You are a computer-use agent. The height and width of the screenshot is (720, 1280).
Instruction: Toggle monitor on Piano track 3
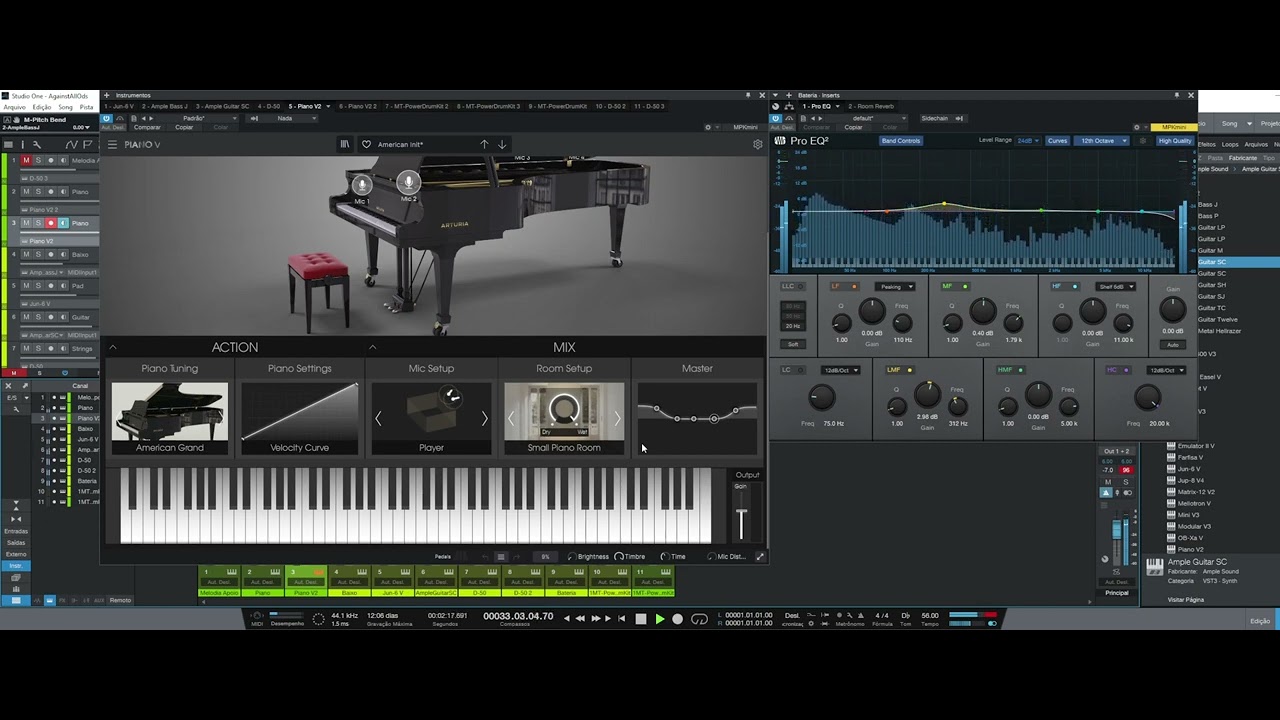(x=63, y=223)
